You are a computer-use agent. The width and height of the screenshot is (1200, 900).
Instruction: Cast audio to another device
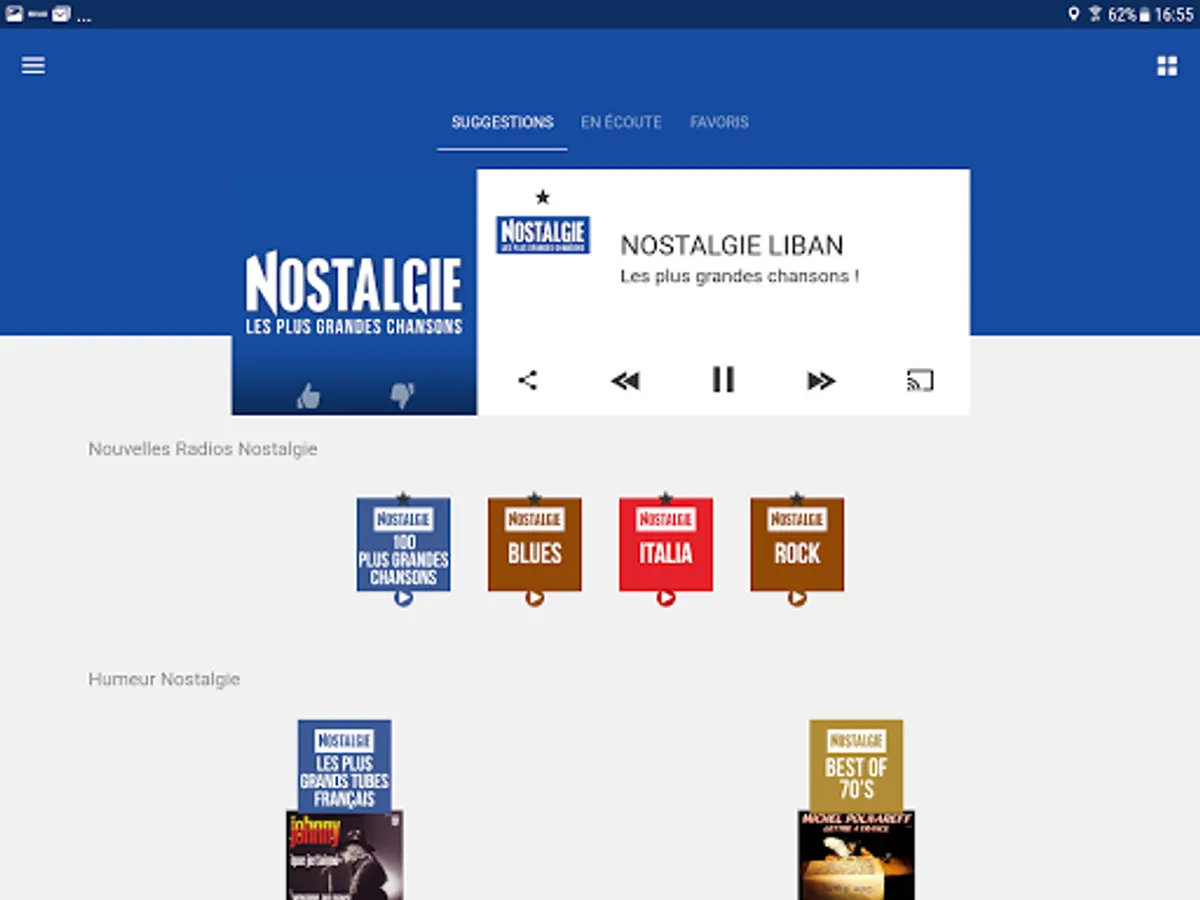pyautogui.click(x=920, y=380)
